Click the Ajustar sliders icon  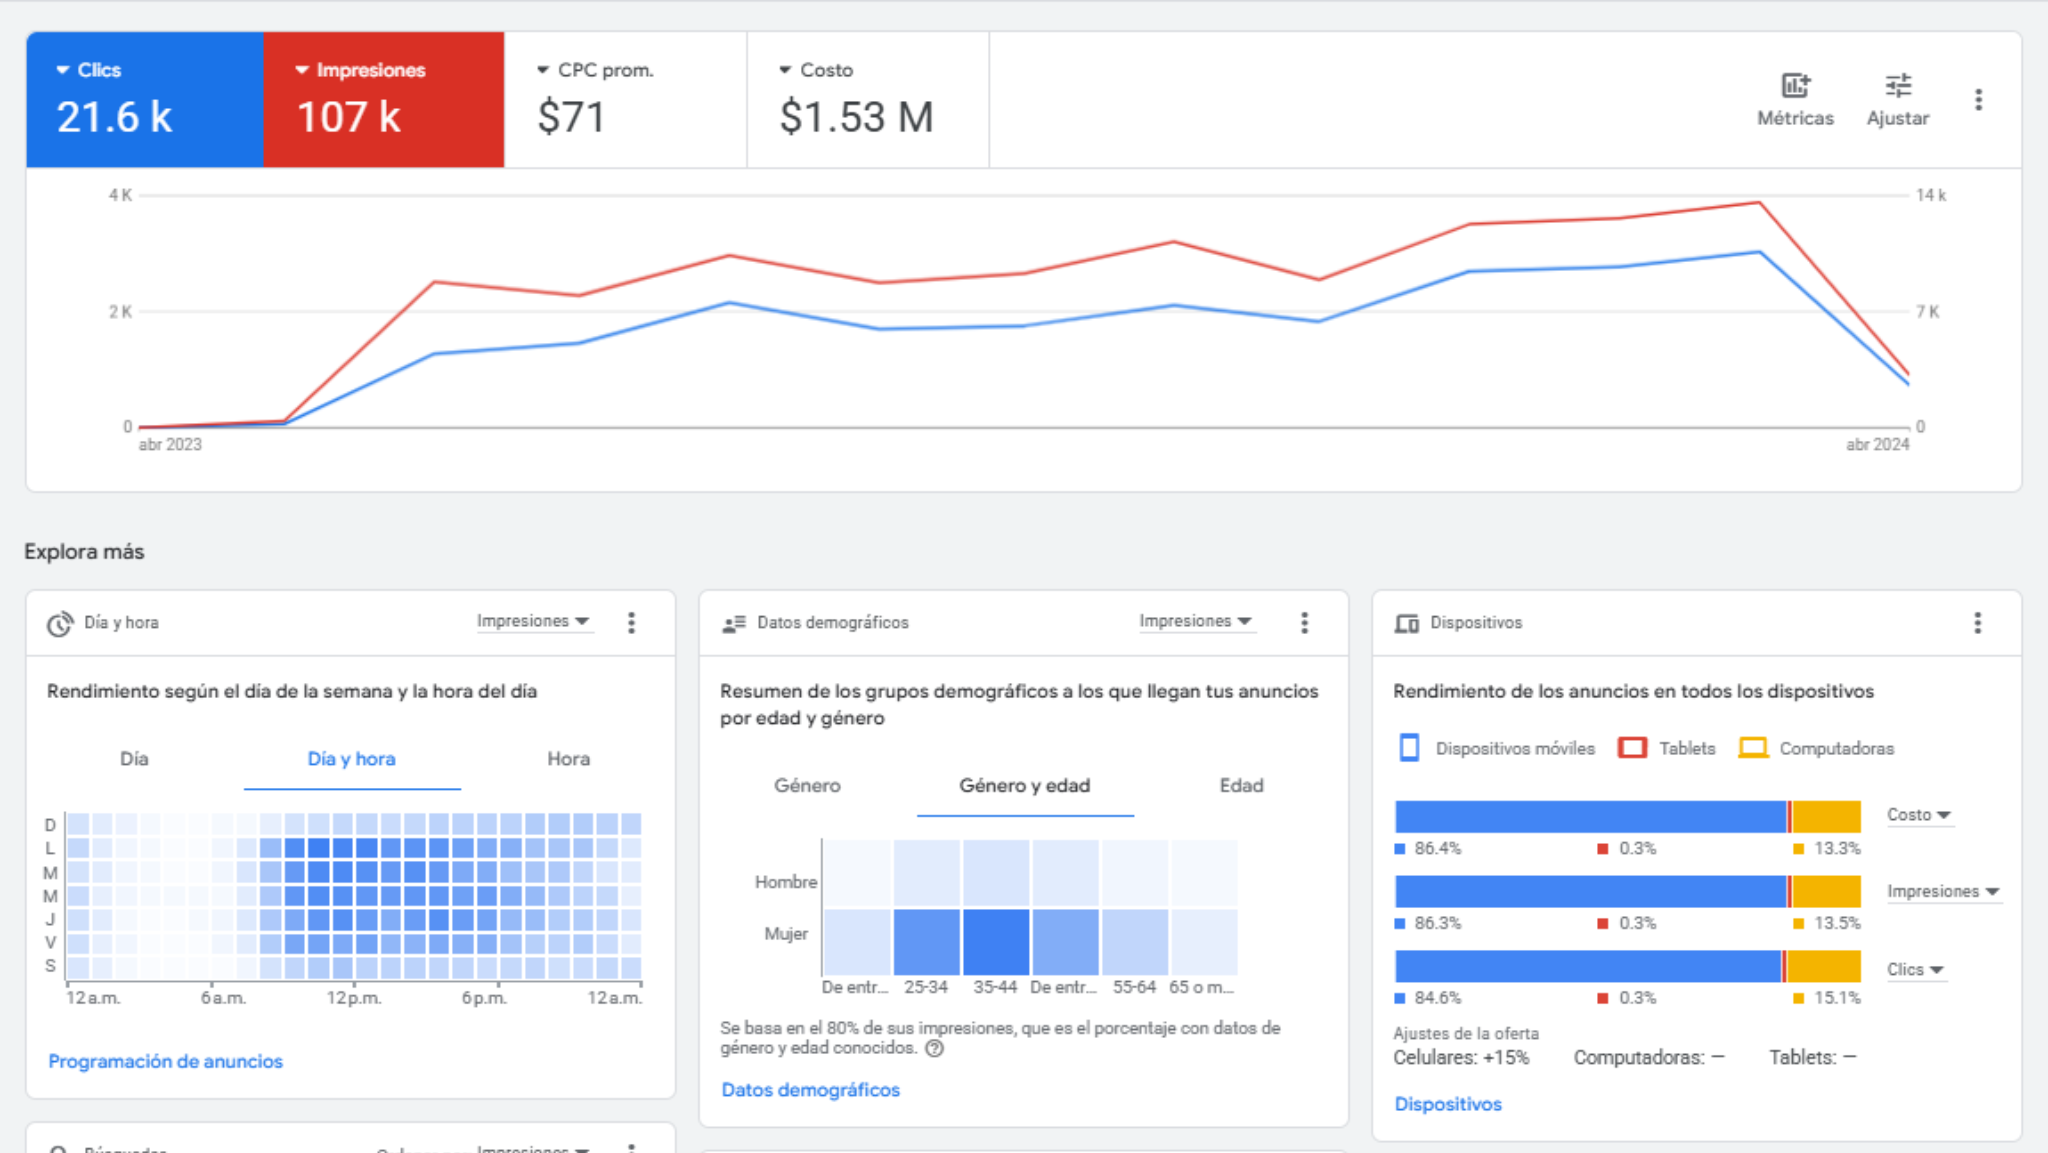[1897, 86]
